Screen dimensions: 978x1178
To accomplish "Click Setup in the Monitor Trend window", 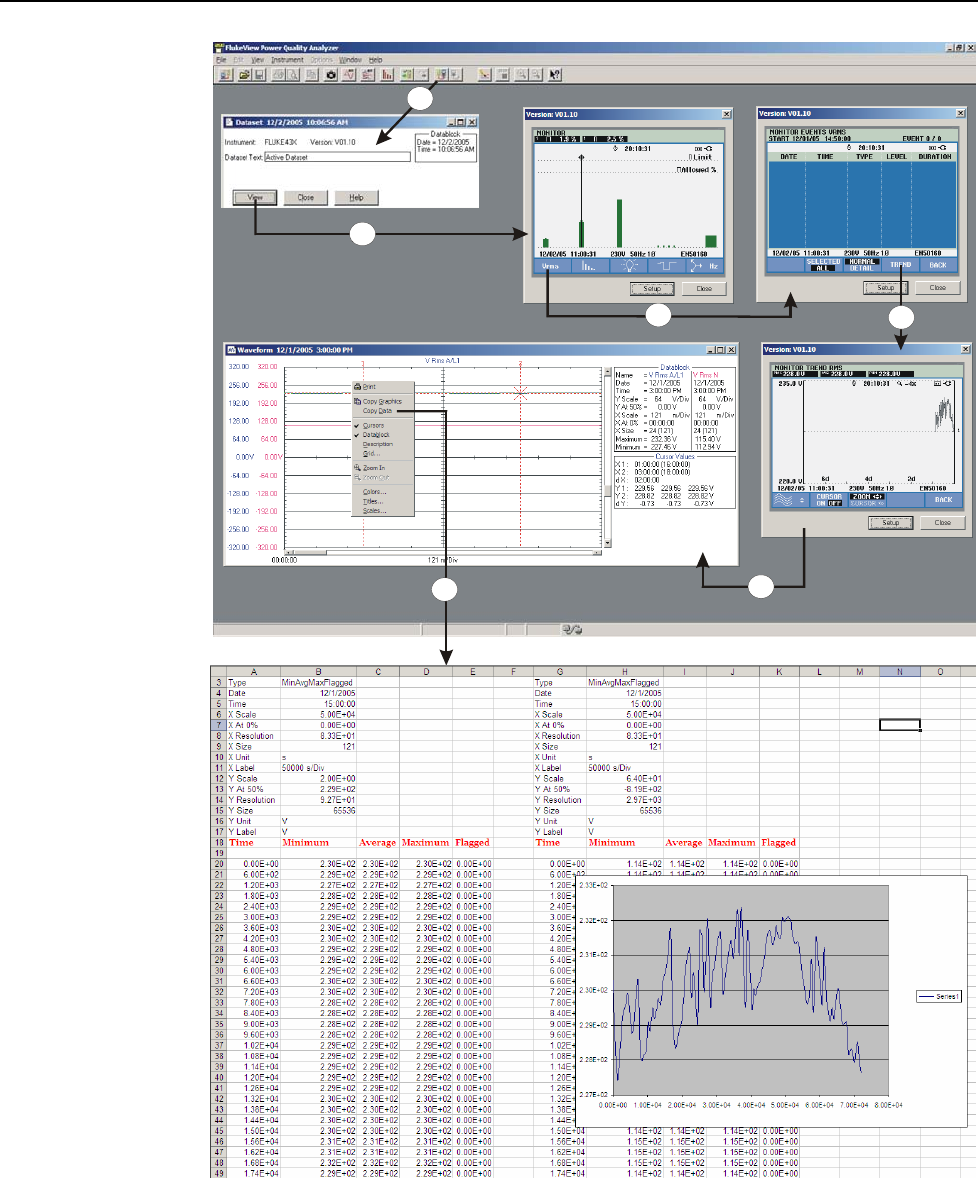I will click(891, 523).
